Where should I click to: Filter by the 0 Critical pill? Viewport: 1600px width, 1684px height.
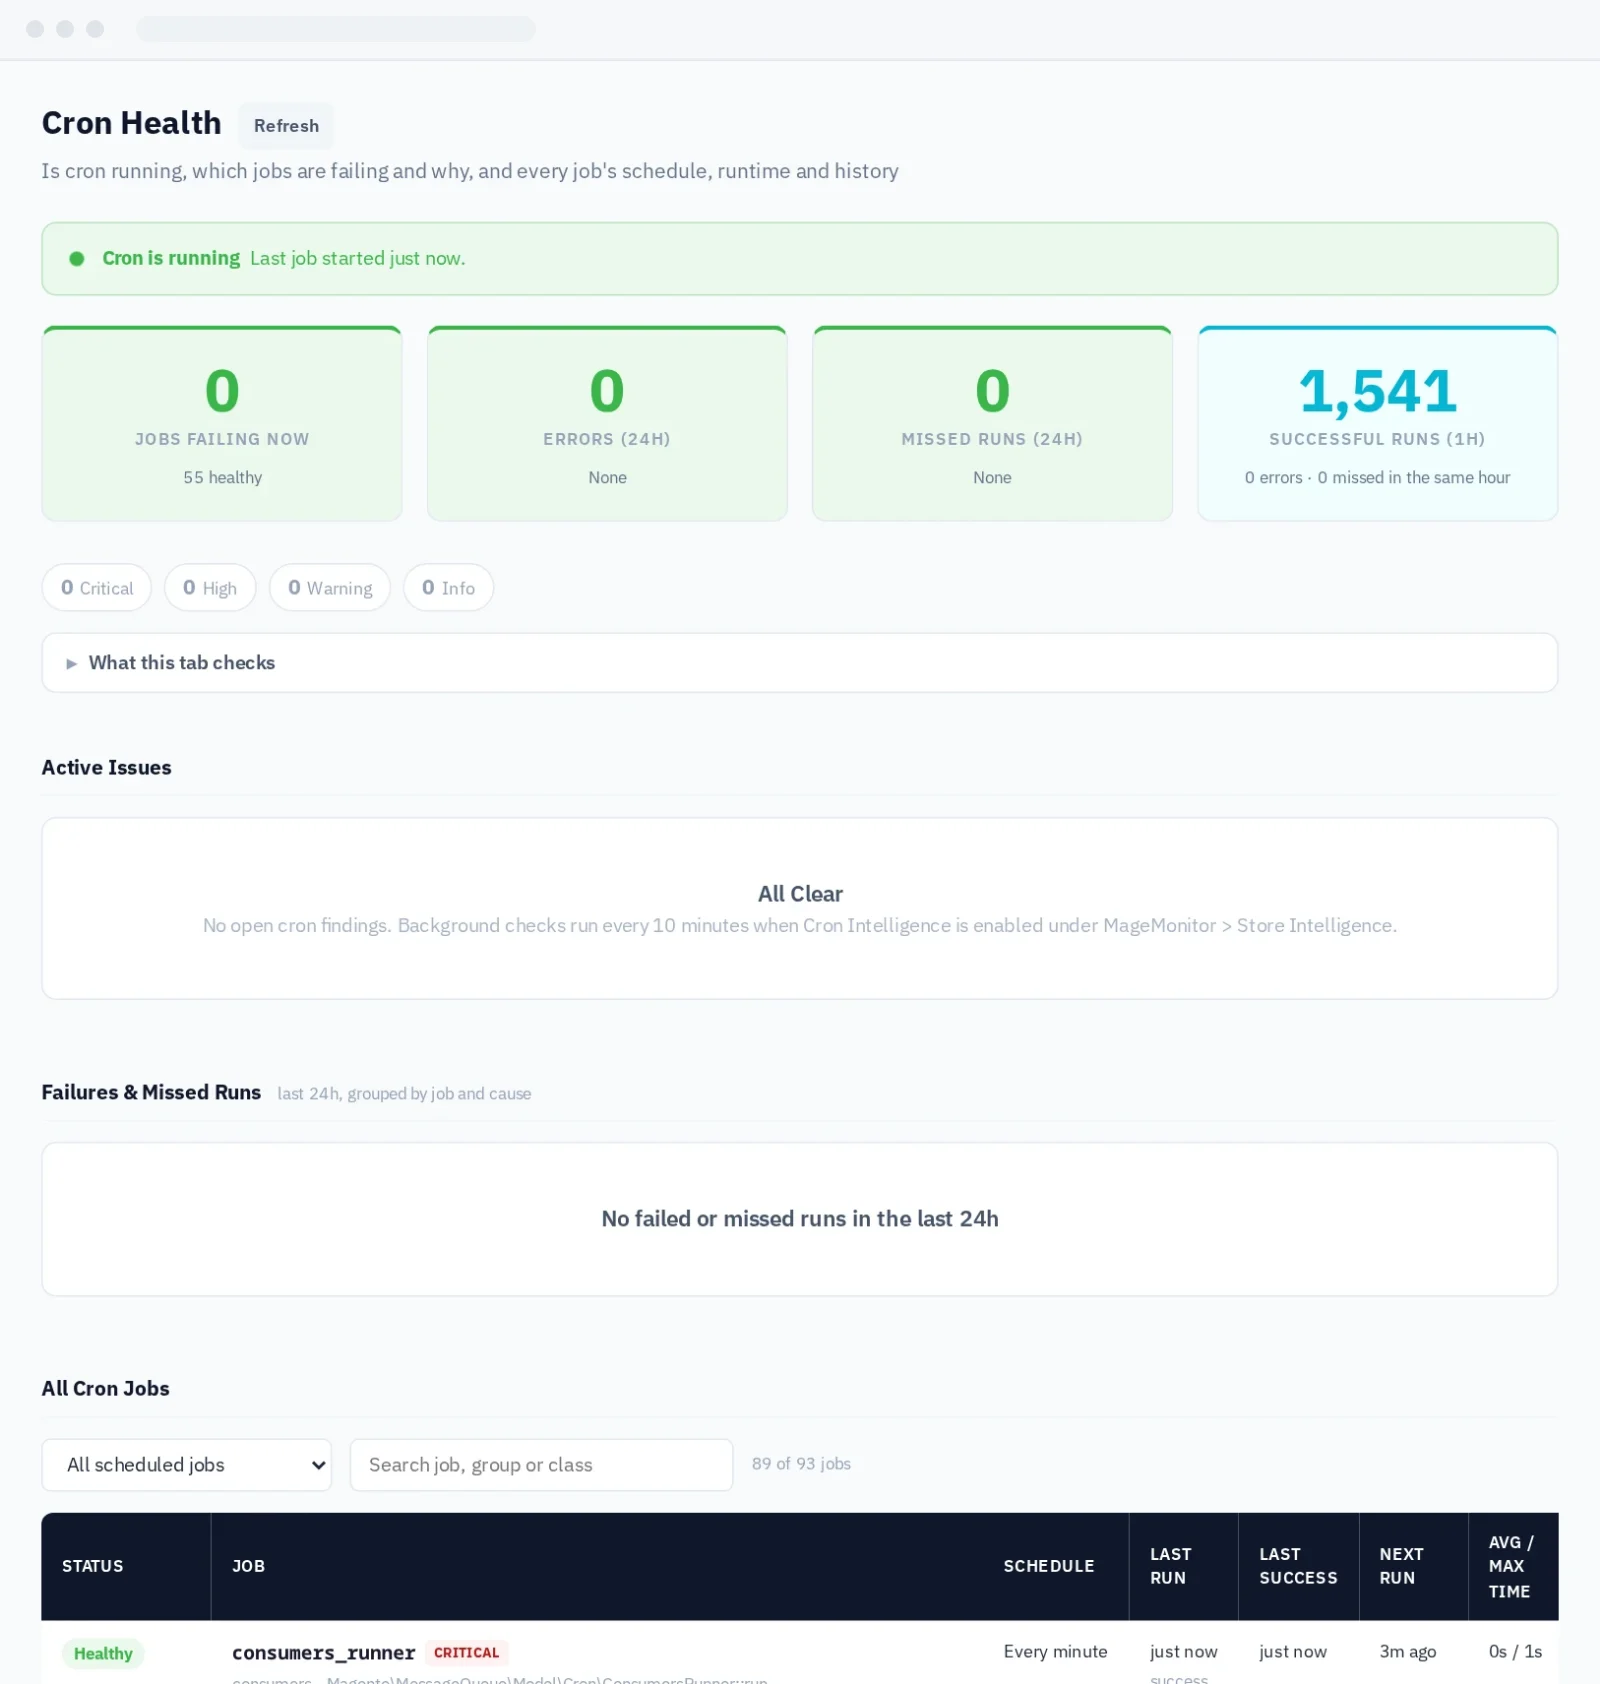97,588
